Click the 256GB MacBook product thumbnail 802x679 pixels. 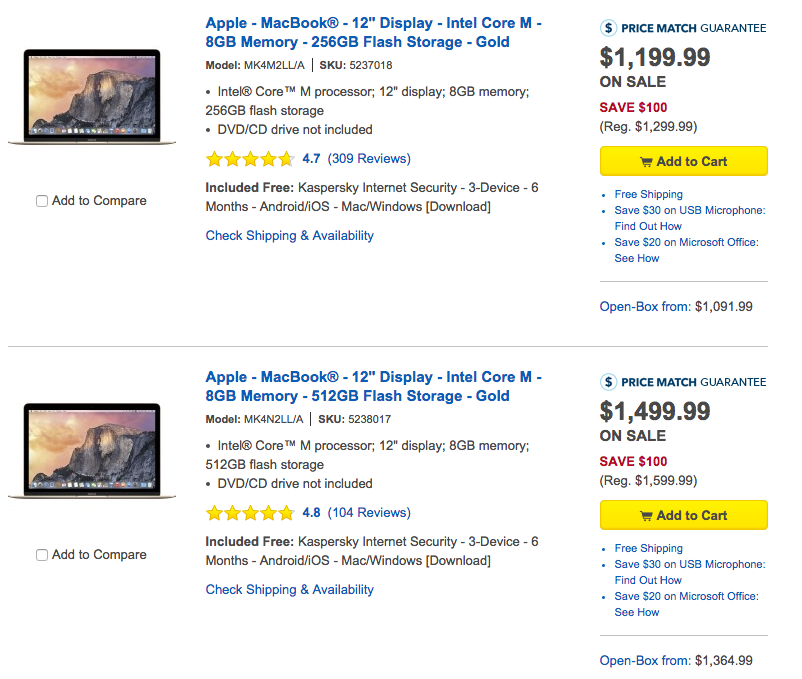[x=92, y=97]
